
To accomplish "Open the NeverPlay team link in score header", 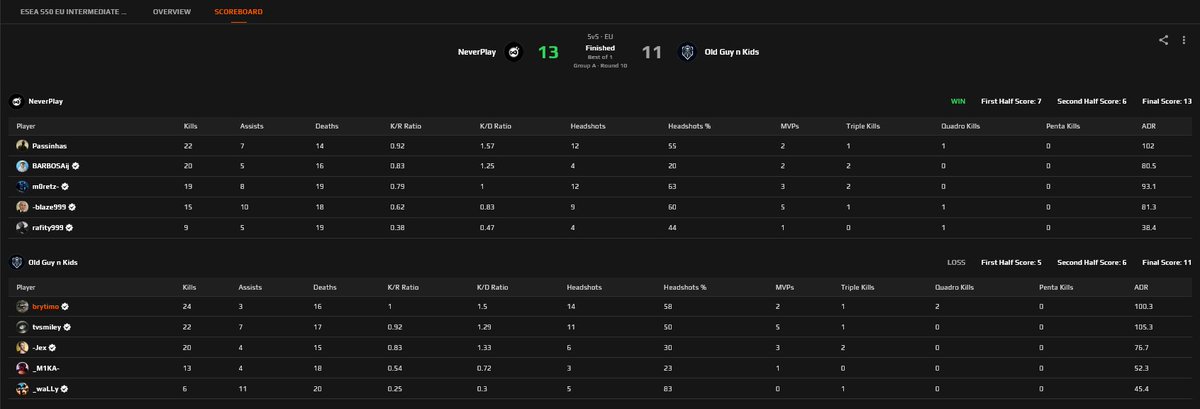I will tap(477, 52).
